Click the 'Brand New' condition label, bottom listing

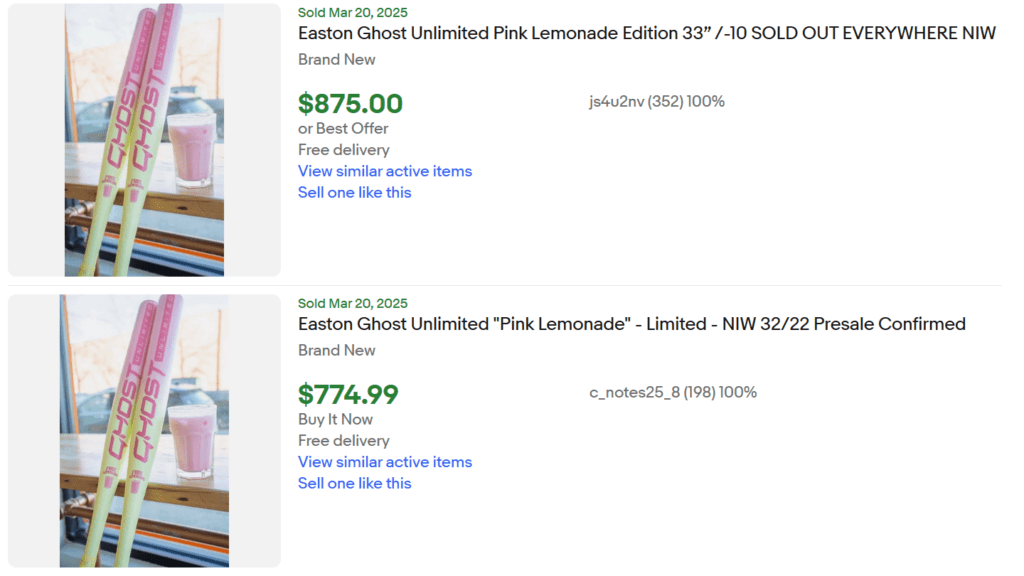[336, 350]
